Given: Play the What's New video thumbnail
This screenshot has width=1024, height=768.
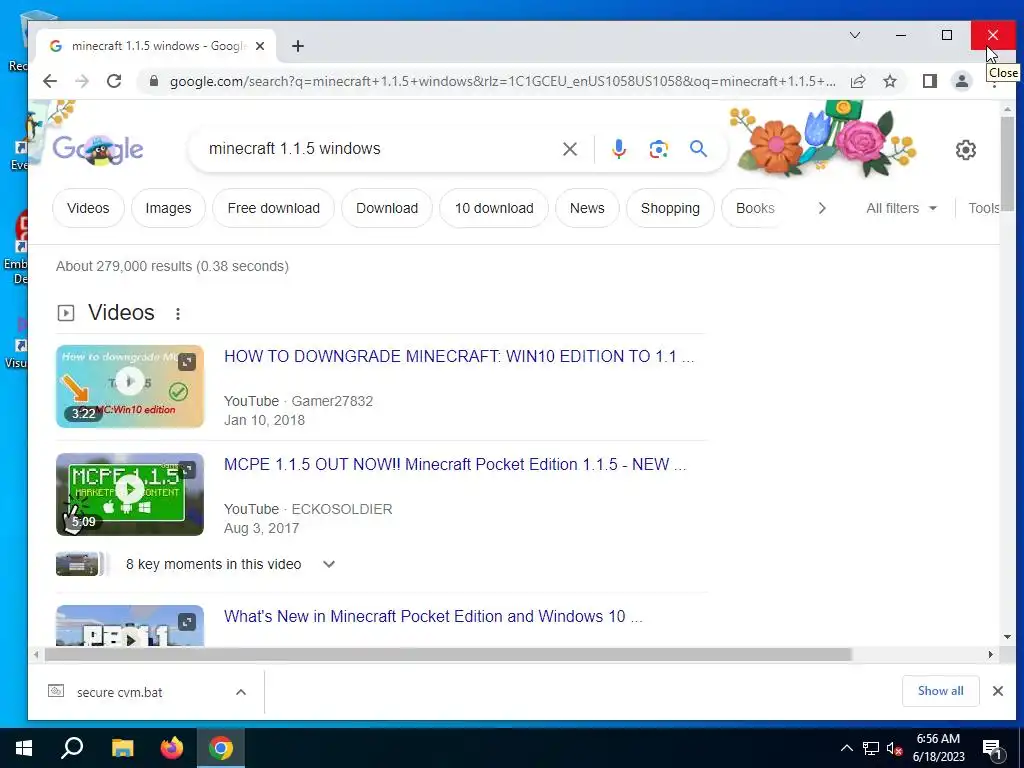Looking at the screenshot, I should click(x=130, y=626).
